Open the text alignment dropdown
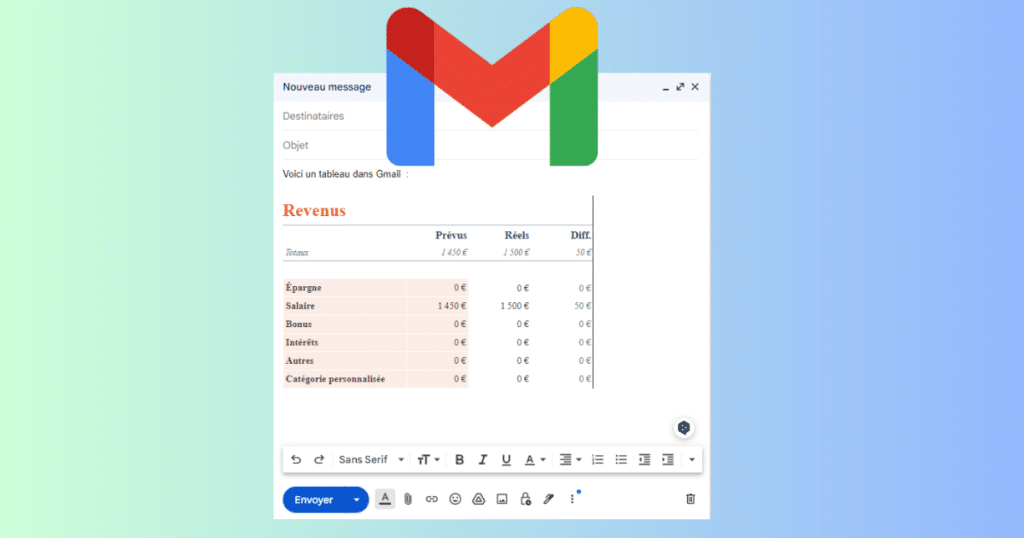1024x538 pixels. 570,460
